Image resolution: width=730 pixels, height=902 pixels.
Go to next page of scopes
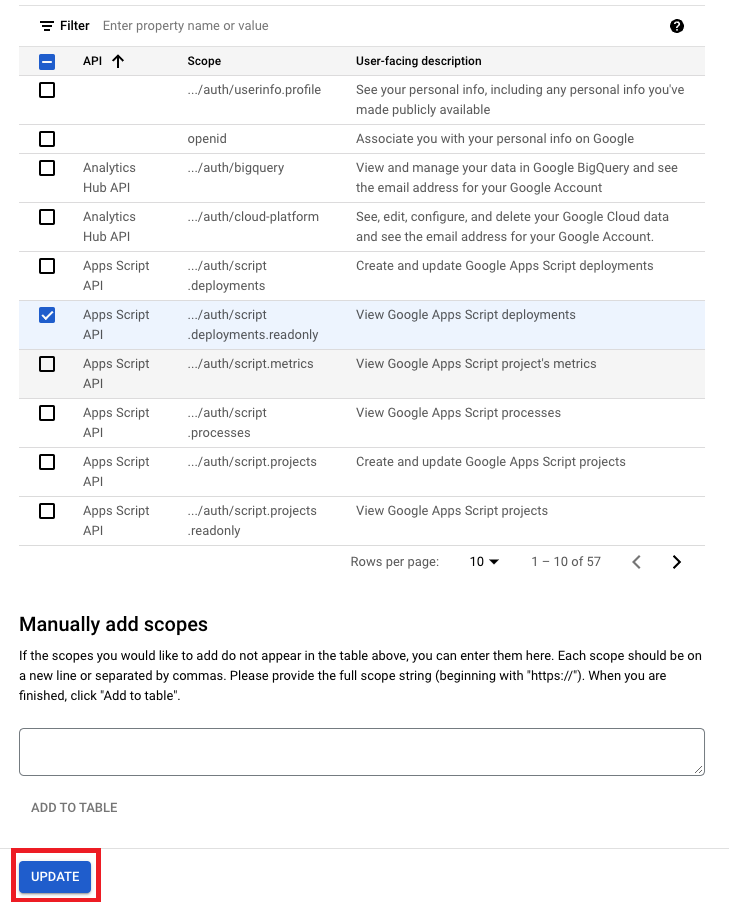(x=677, y=562)
